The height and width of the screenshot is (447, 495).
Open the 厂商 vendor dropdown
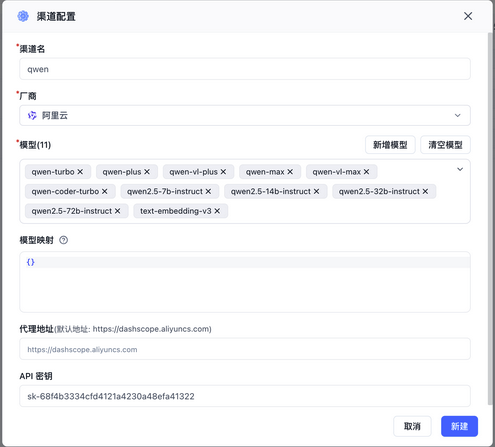[457, 115]
